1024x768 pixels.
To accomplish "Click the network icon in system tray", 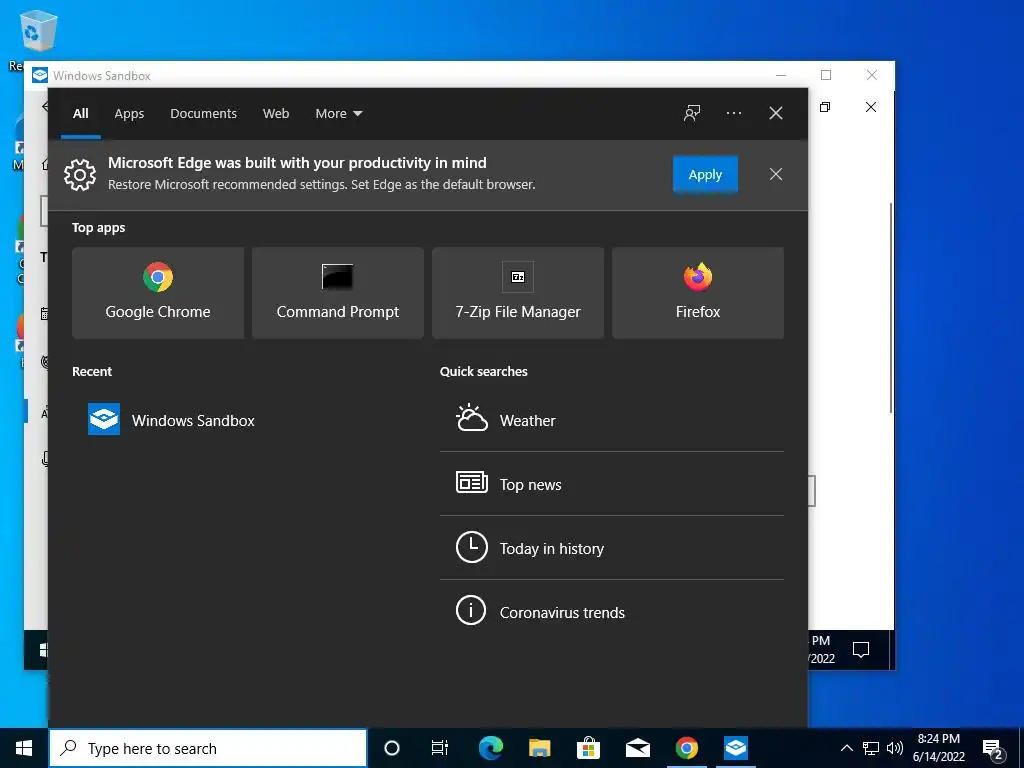I will click(x=871, y=748).
